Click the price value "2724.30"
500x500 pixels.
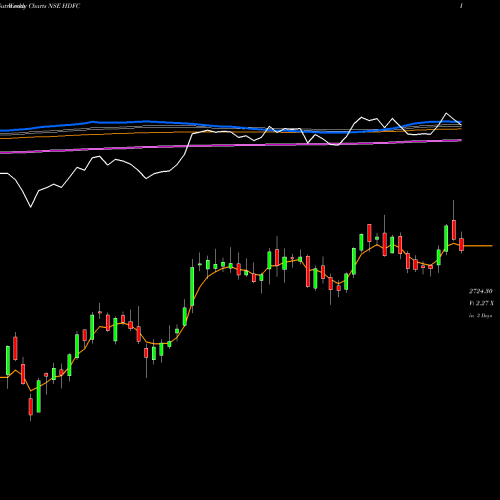tap(481, 291)
